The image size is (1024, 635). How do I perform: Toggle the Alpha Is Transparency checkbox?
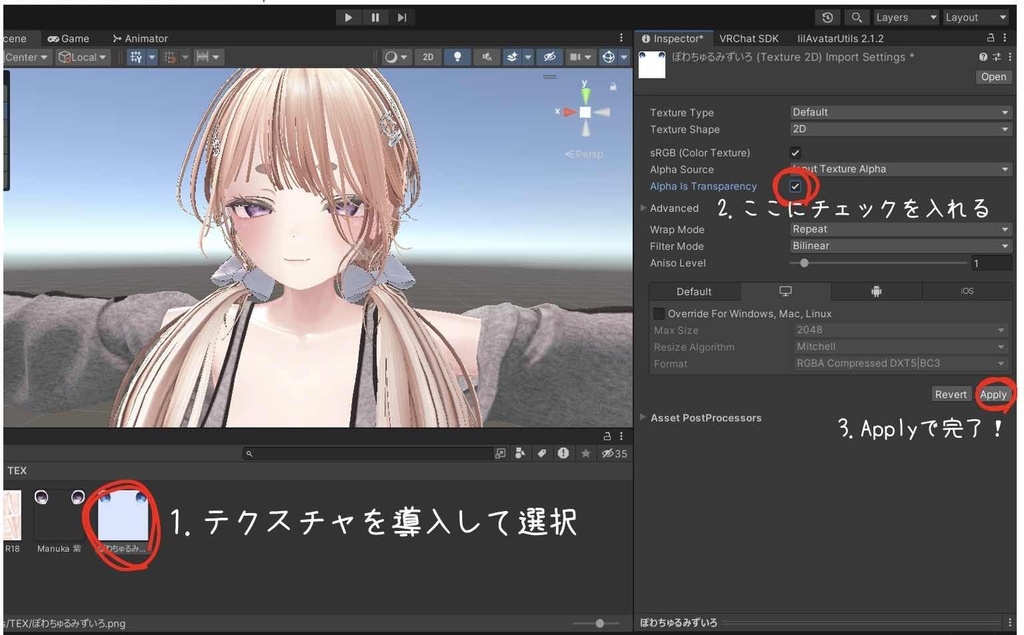pyautogui.click(x=795, y=186)
